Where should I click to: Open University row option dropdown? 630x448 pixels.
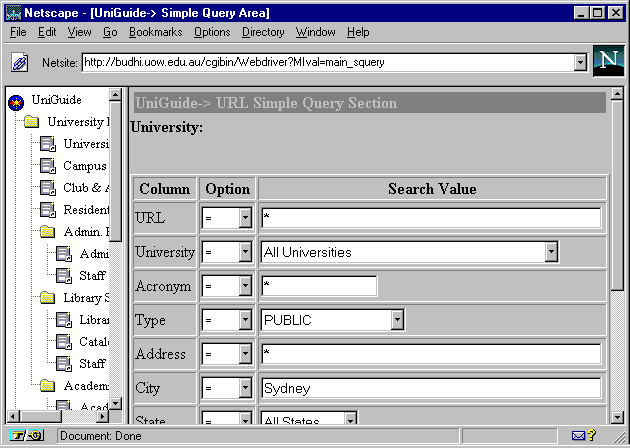(x=245, y=252)
